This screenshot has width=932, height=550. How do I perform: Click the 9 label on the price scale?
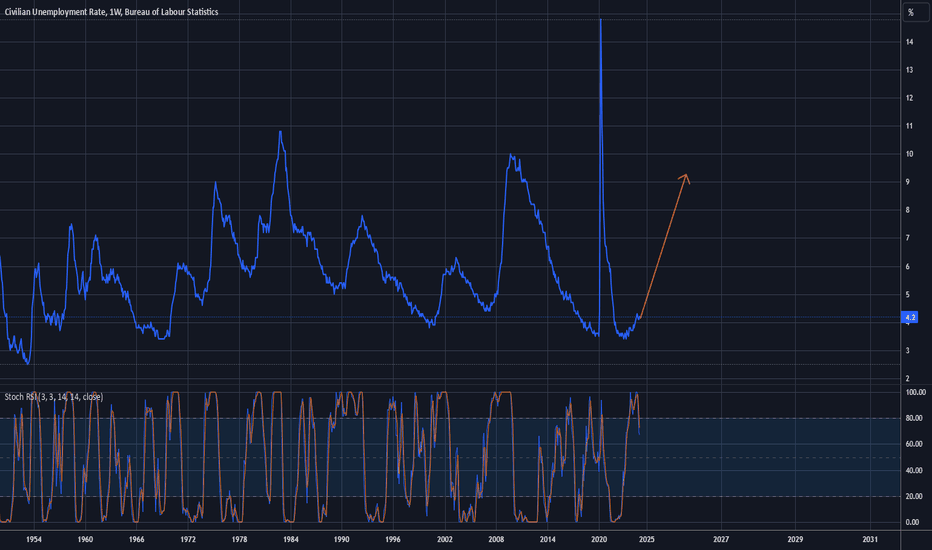tap(908, 182)
